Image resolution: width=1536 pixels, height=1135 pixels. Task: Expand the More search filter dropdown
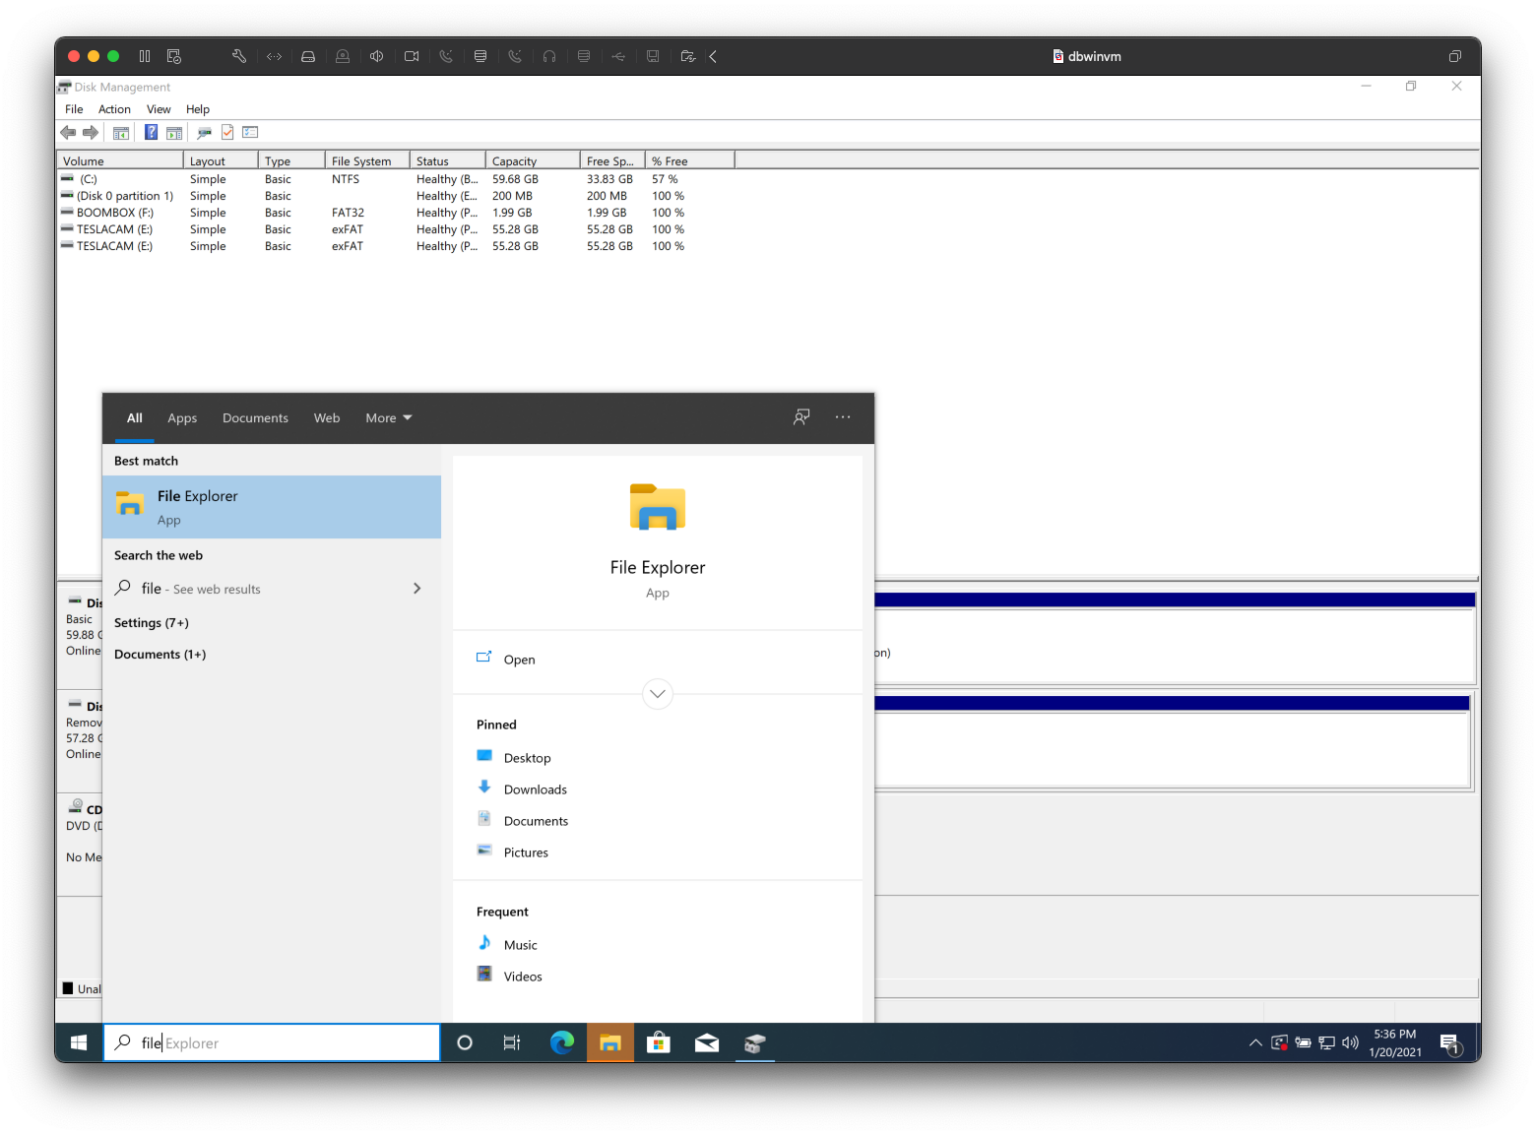pyautogui.click(x=387, y=418)
